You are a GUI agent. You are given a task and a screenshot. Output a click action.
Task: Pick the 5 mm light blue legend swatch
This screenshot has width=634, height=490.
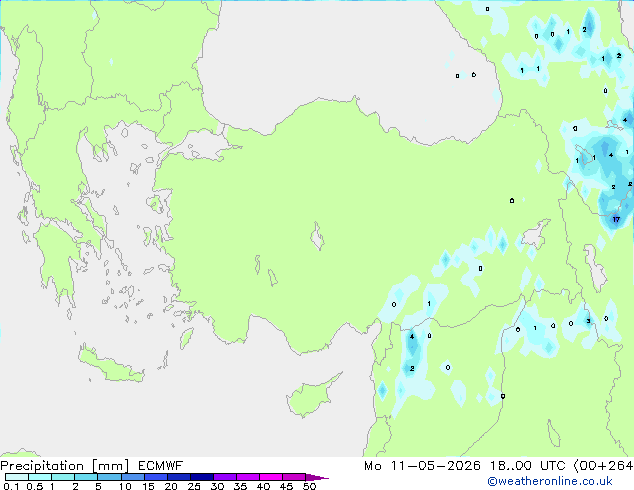pos(110,477)
